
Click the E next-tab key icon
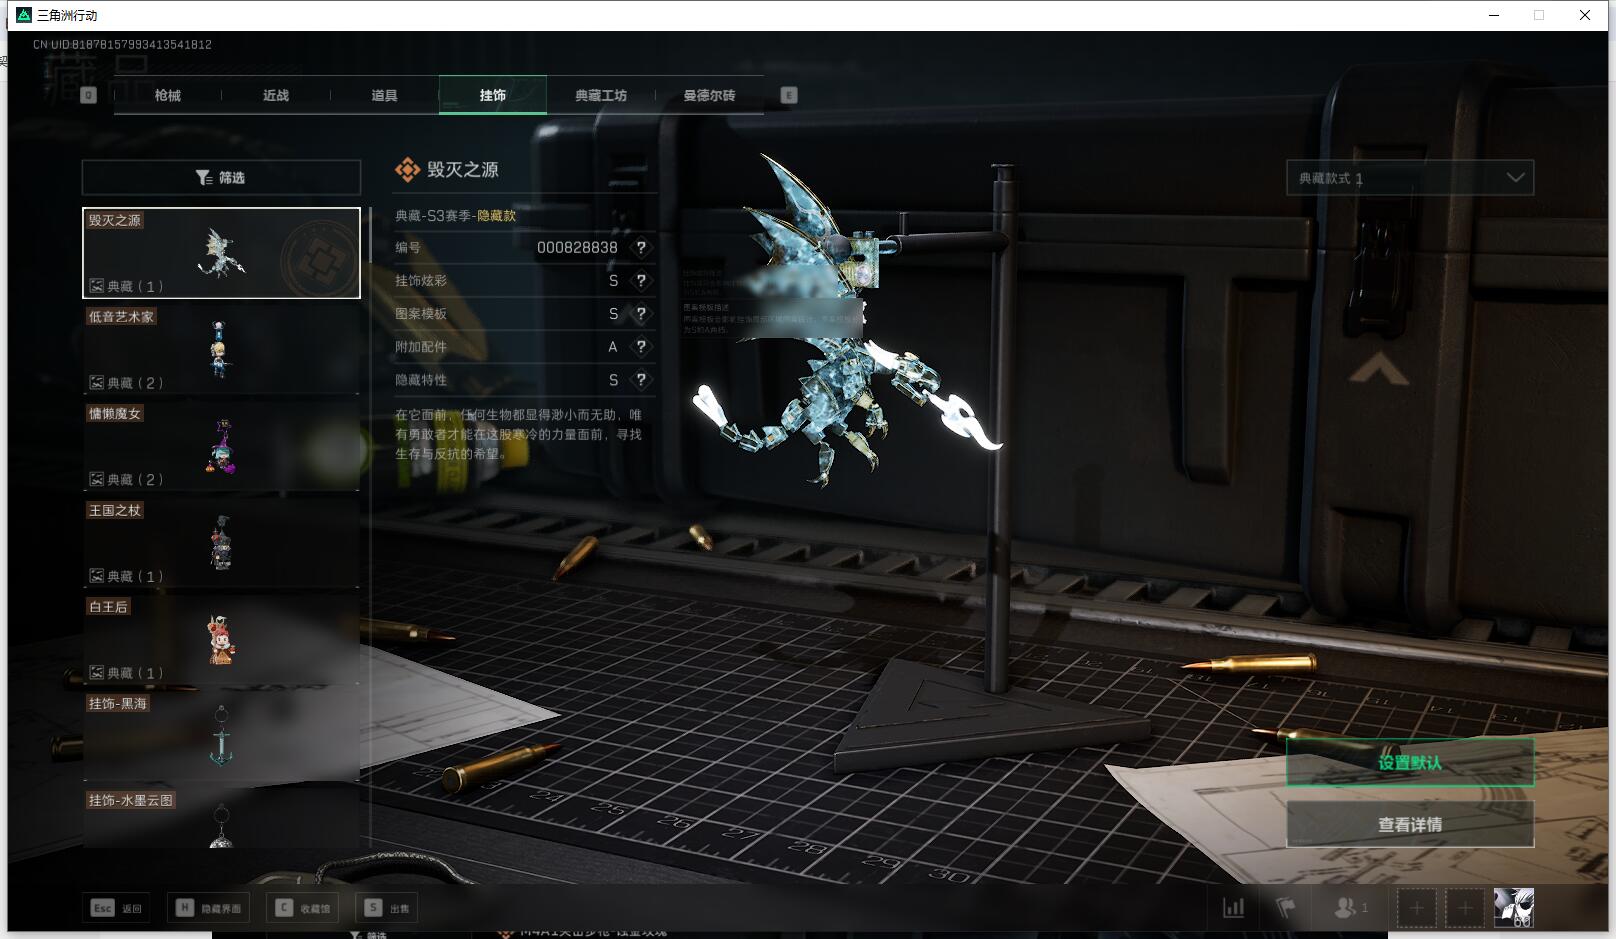tap(789, 95)
